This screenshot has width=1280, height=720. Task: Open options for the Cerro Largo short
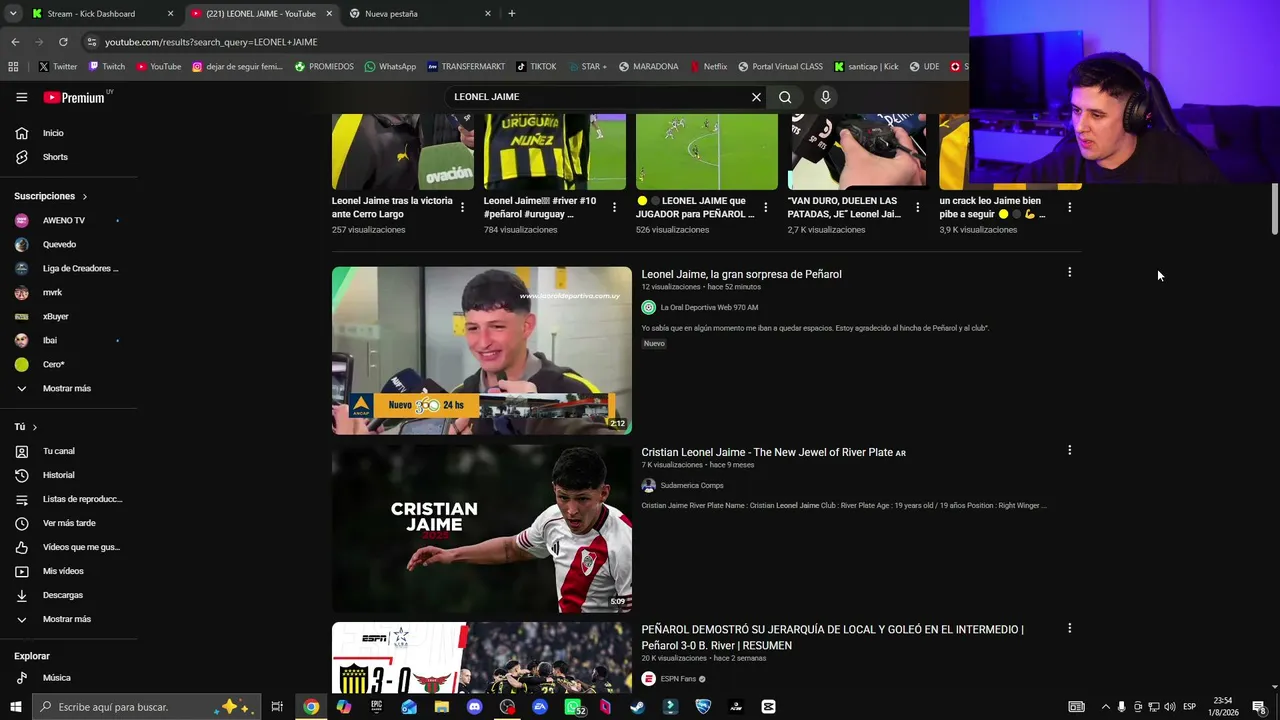click(462, 207)
